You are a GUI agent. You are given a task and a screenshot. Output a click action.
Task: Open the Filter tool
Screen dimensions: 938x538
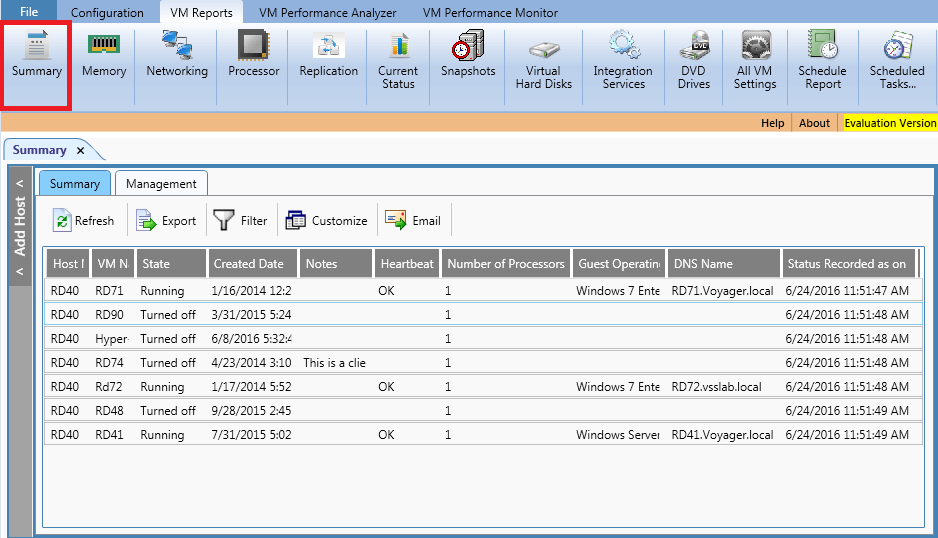click(x=240, y=221)
